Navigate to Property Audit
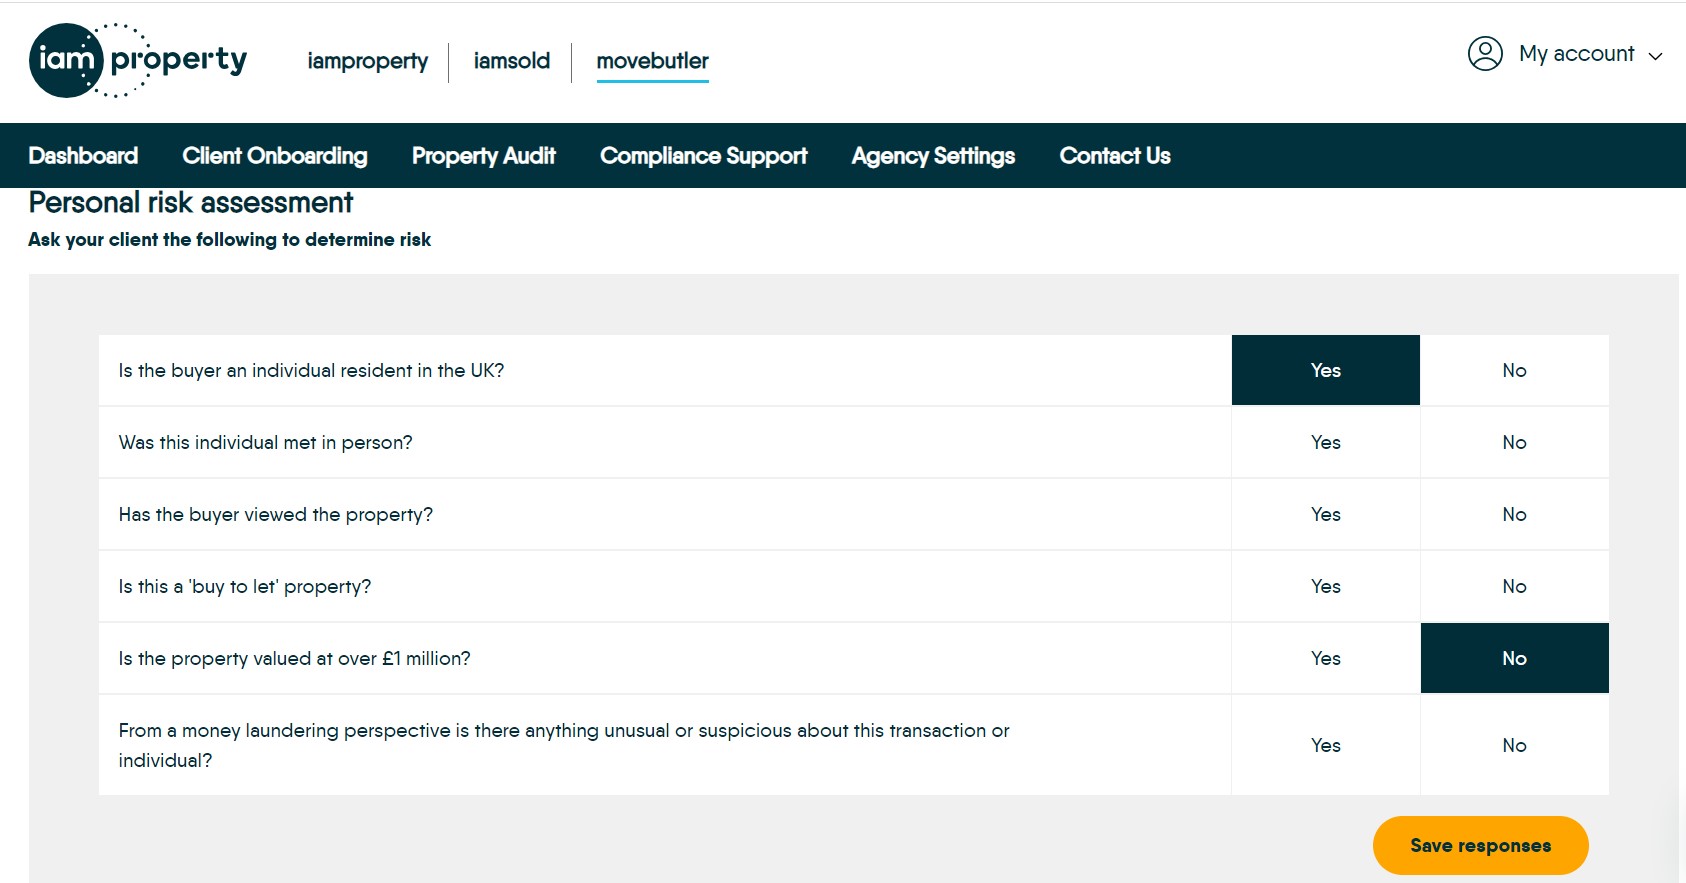 pos(483,156)
